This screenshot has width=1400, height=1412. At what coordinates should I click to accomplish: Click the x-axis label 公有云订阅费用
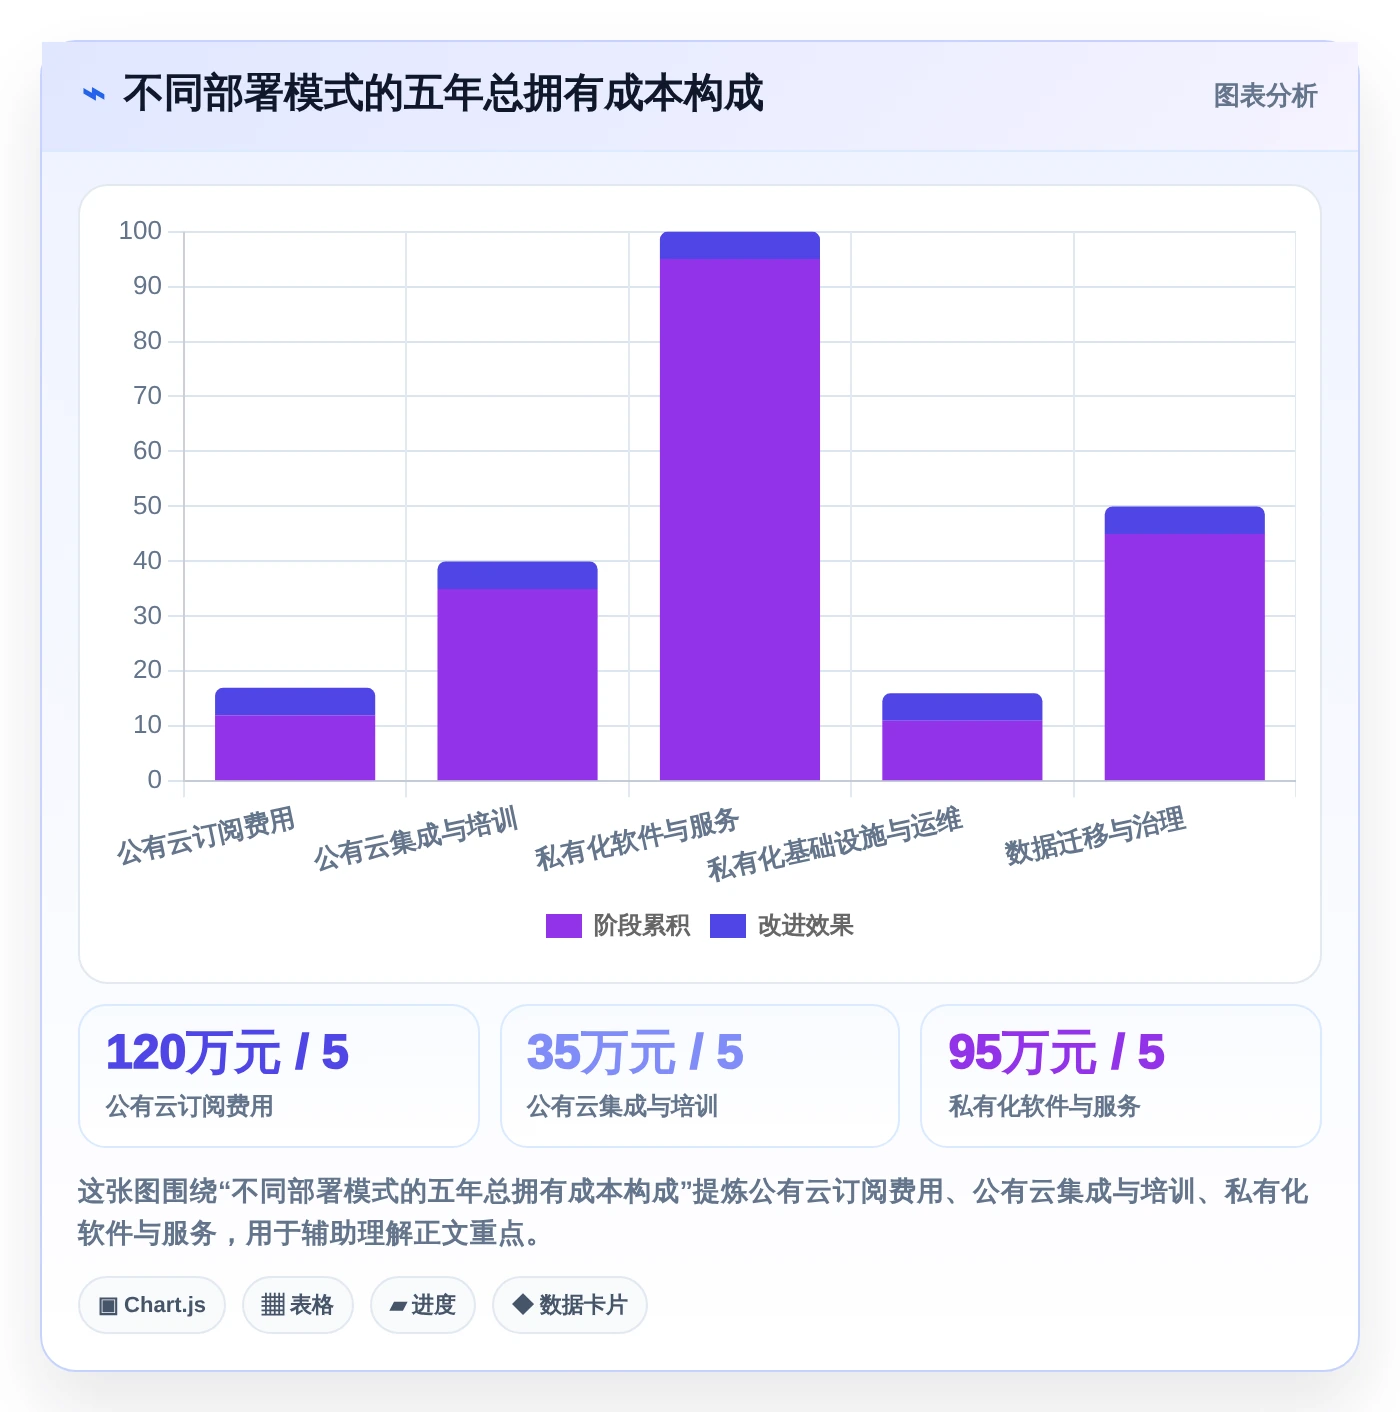(206, 836)
